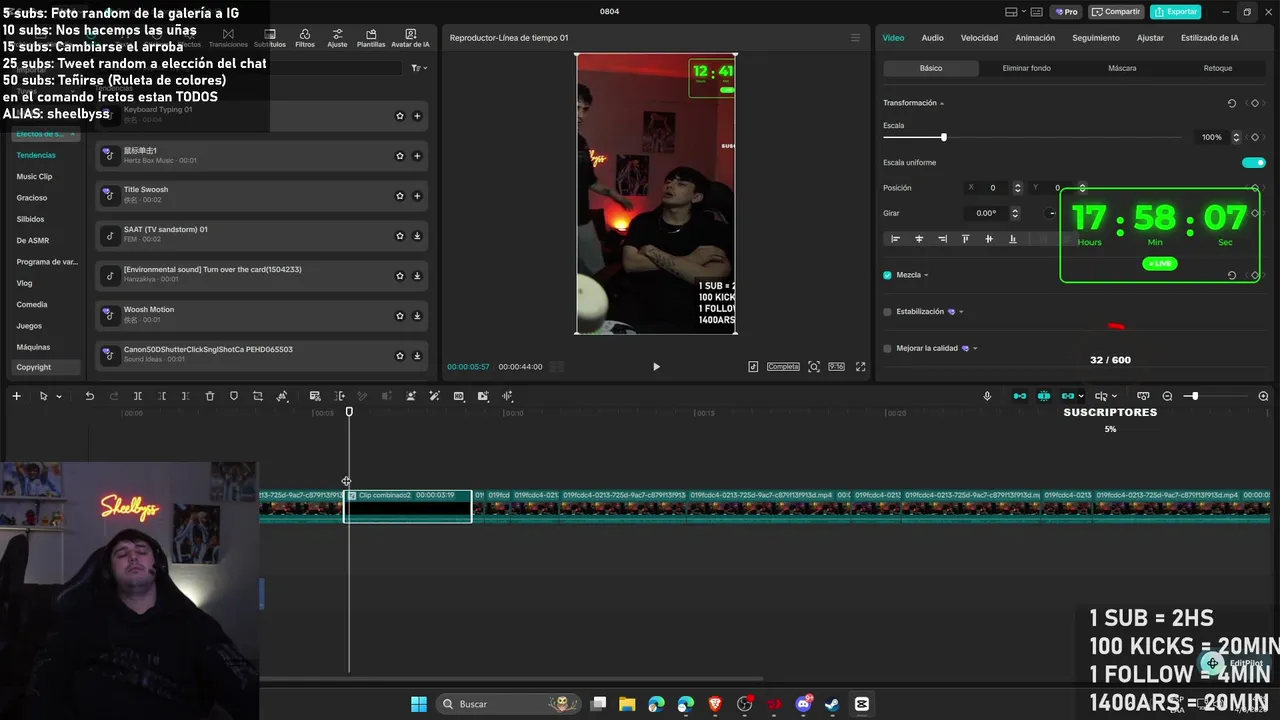Zoom out the timeline
The image size is (1280, 720).
click(1167, 396)
